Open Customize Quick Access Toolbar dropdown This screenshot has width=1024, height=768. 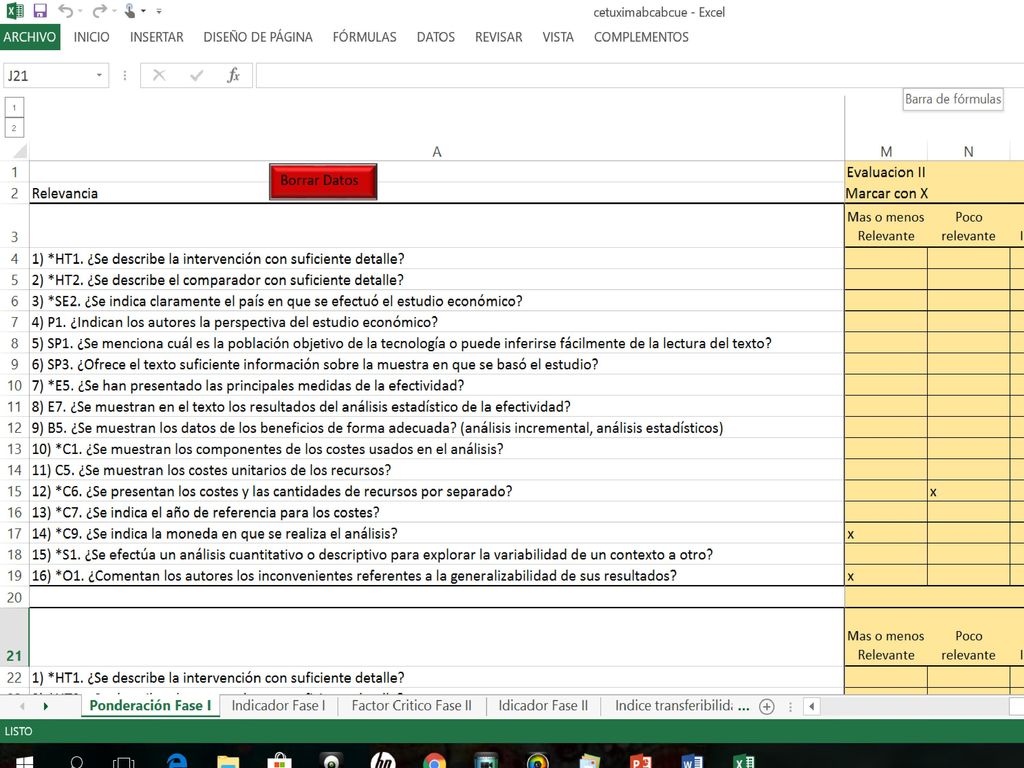click(159, 11)
